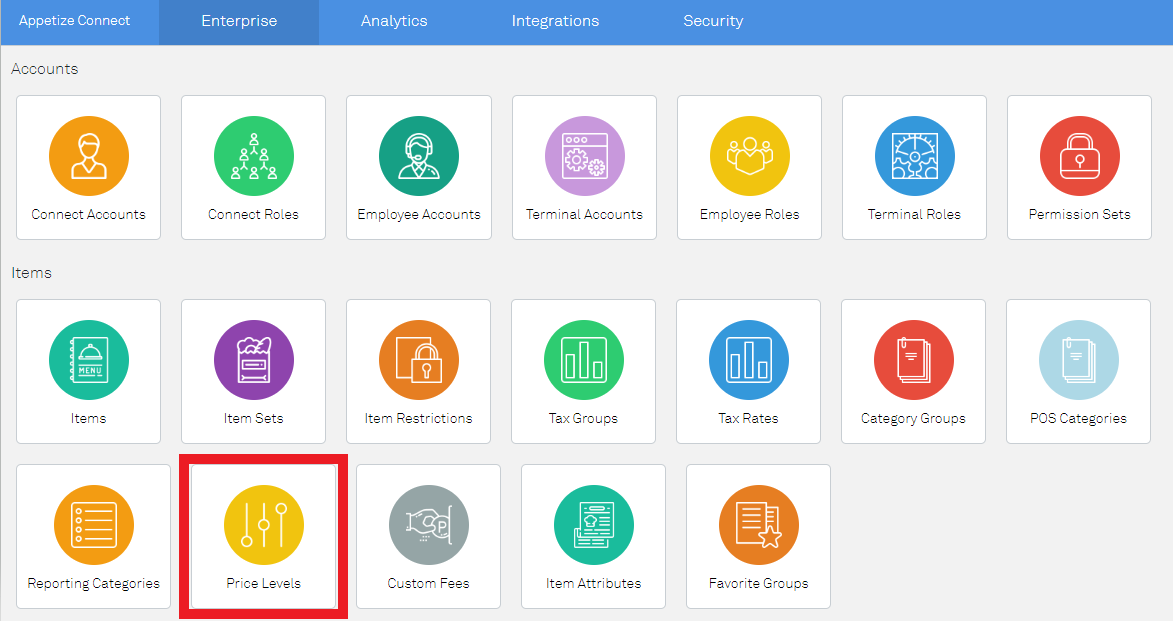Open the Connect Accounts tile

point(88,167)
